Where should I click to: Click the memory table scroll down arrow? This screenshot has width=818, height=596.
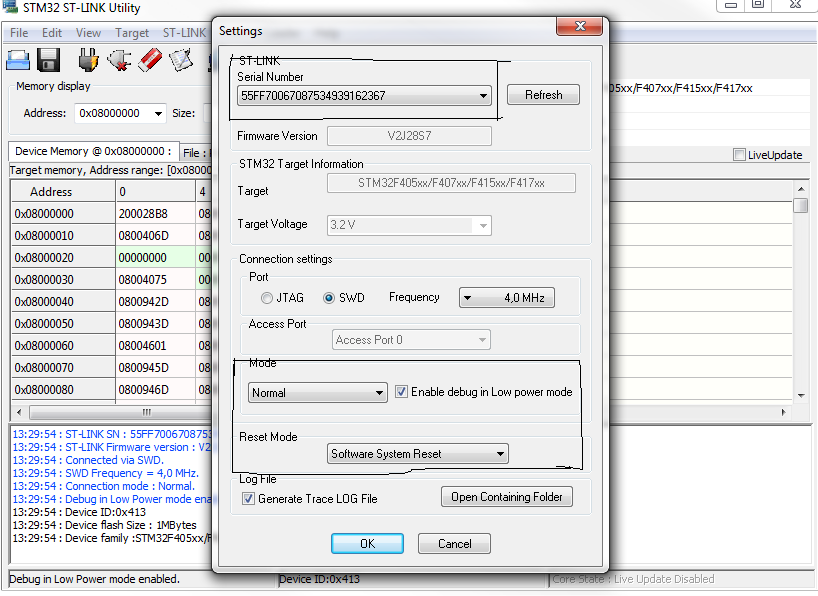pyautogui.click(x=801, y=396)
